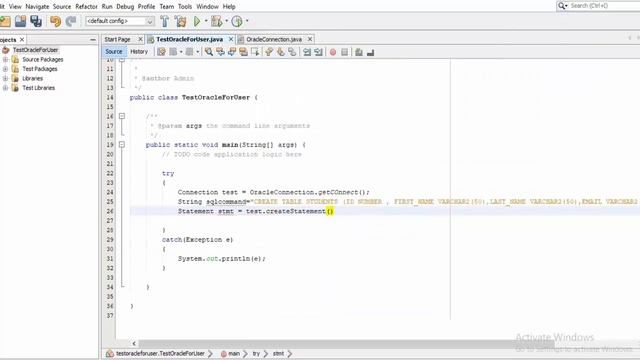This screenshot has width=640, height=360.
Task: Toggle Bookmark on current line
Action: [292, 52]
